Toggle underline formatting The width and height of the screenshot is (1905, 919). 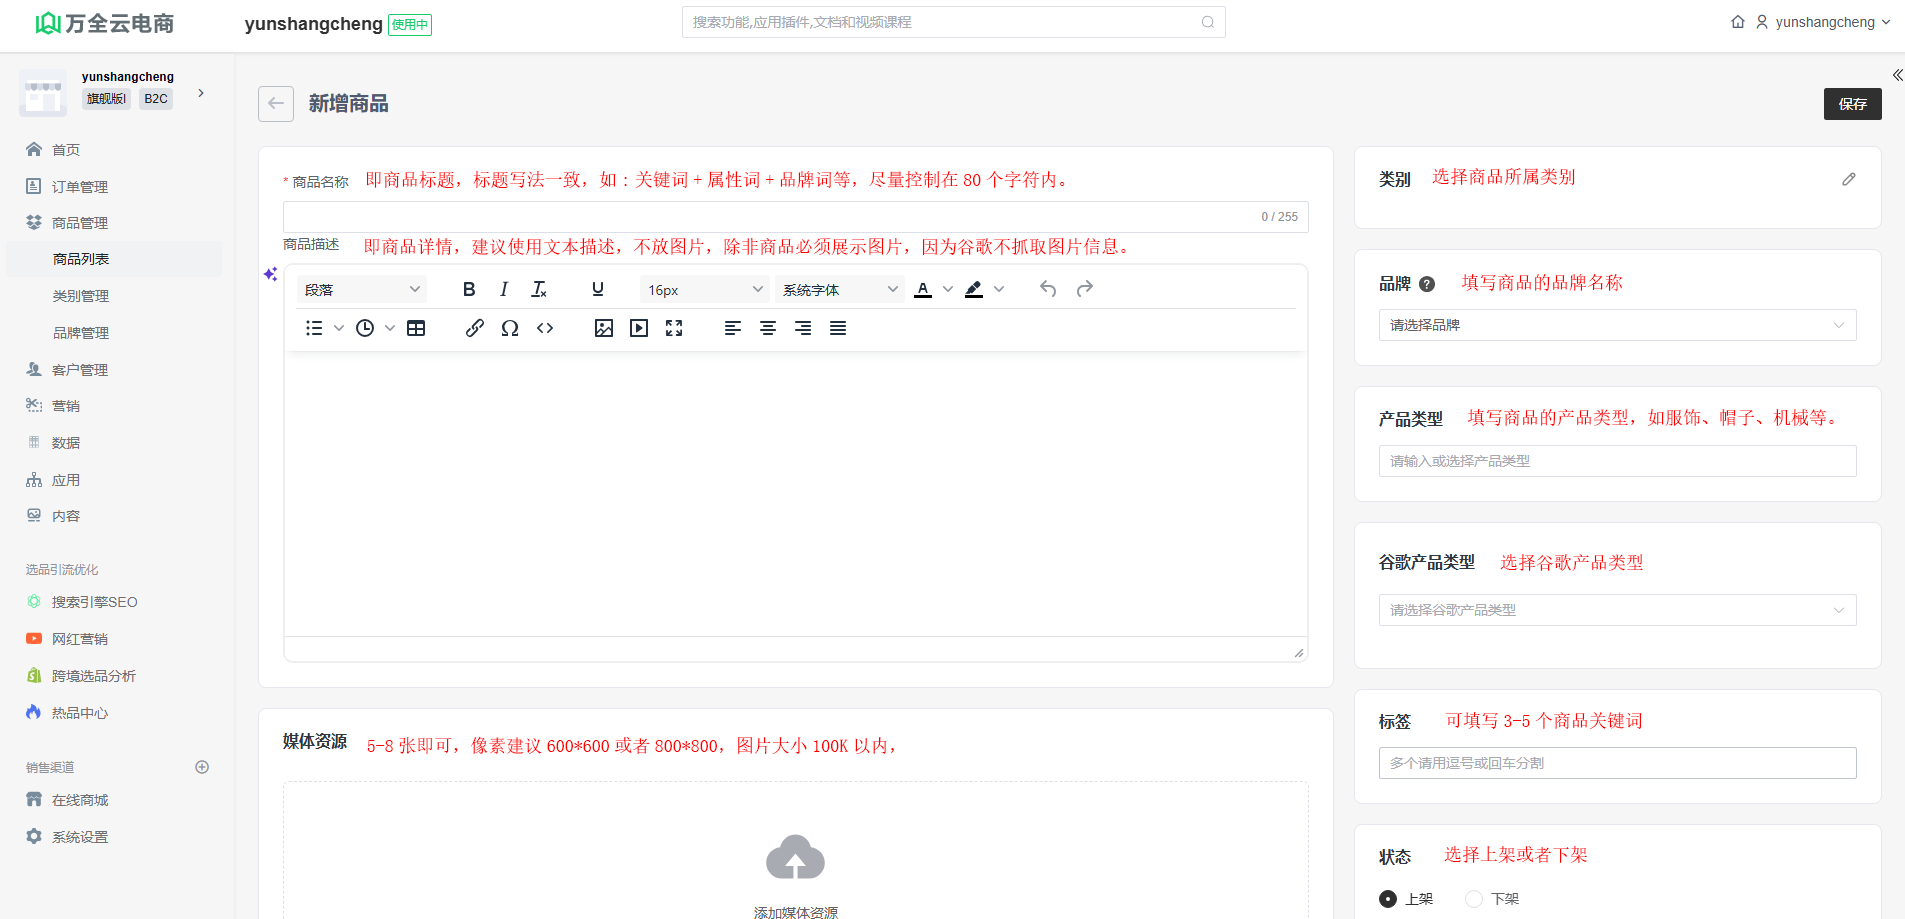598,289
